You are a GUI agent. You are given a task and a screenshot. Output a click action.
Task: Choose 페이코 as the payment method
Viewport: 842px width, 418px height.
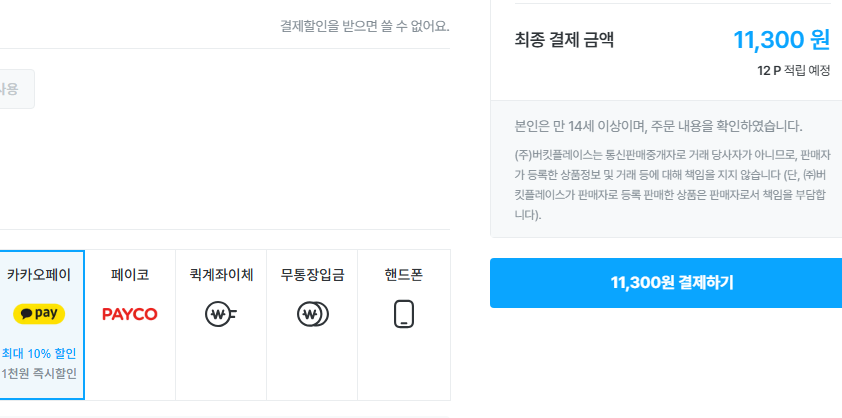(x=130, y=274)
